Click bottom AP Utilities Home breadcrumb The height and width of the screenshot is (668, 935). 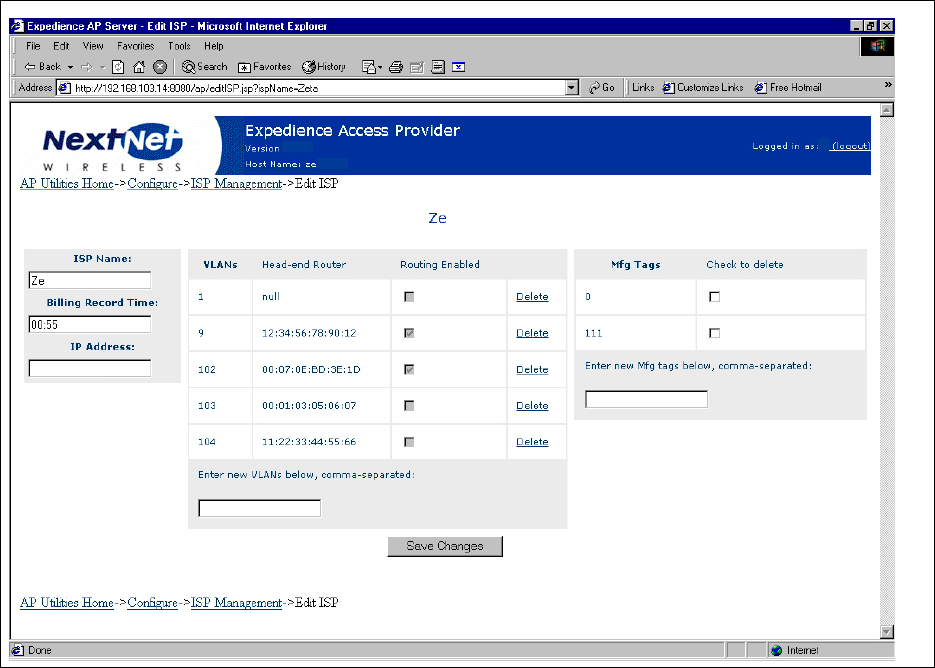(67, 603)
